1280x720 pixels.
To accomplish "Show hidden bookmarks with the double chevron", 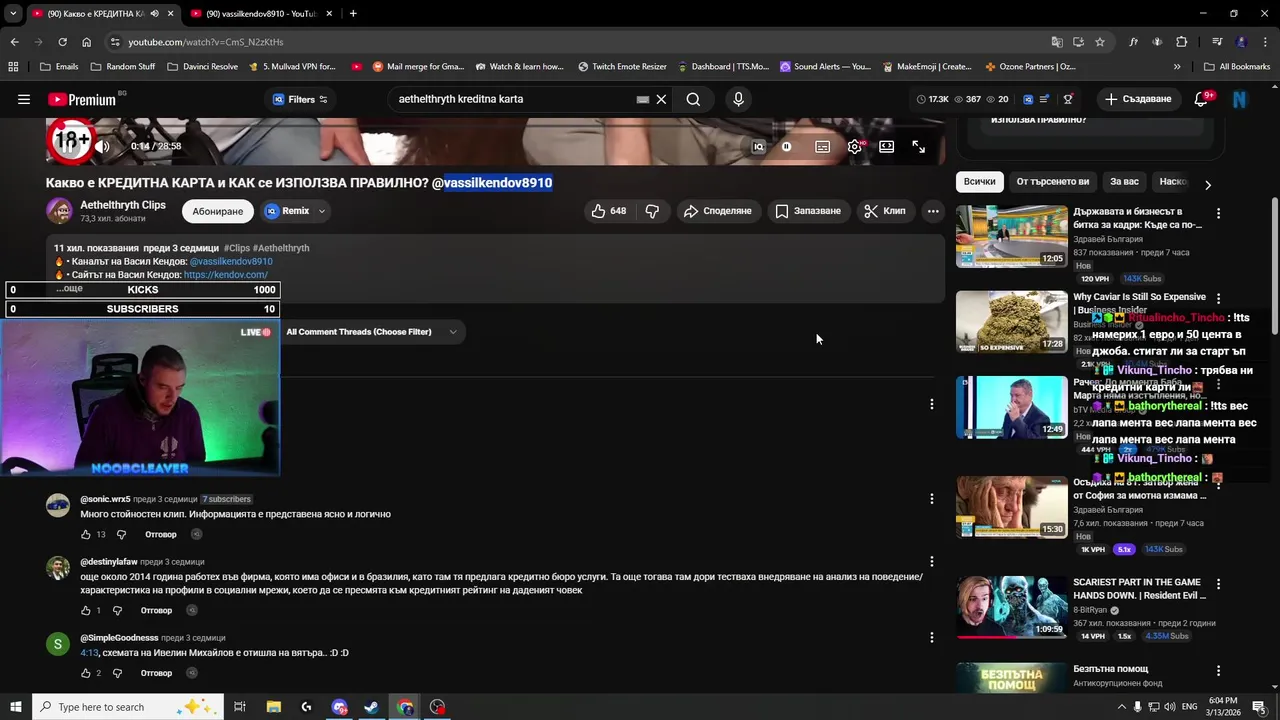I will 1177,67.
